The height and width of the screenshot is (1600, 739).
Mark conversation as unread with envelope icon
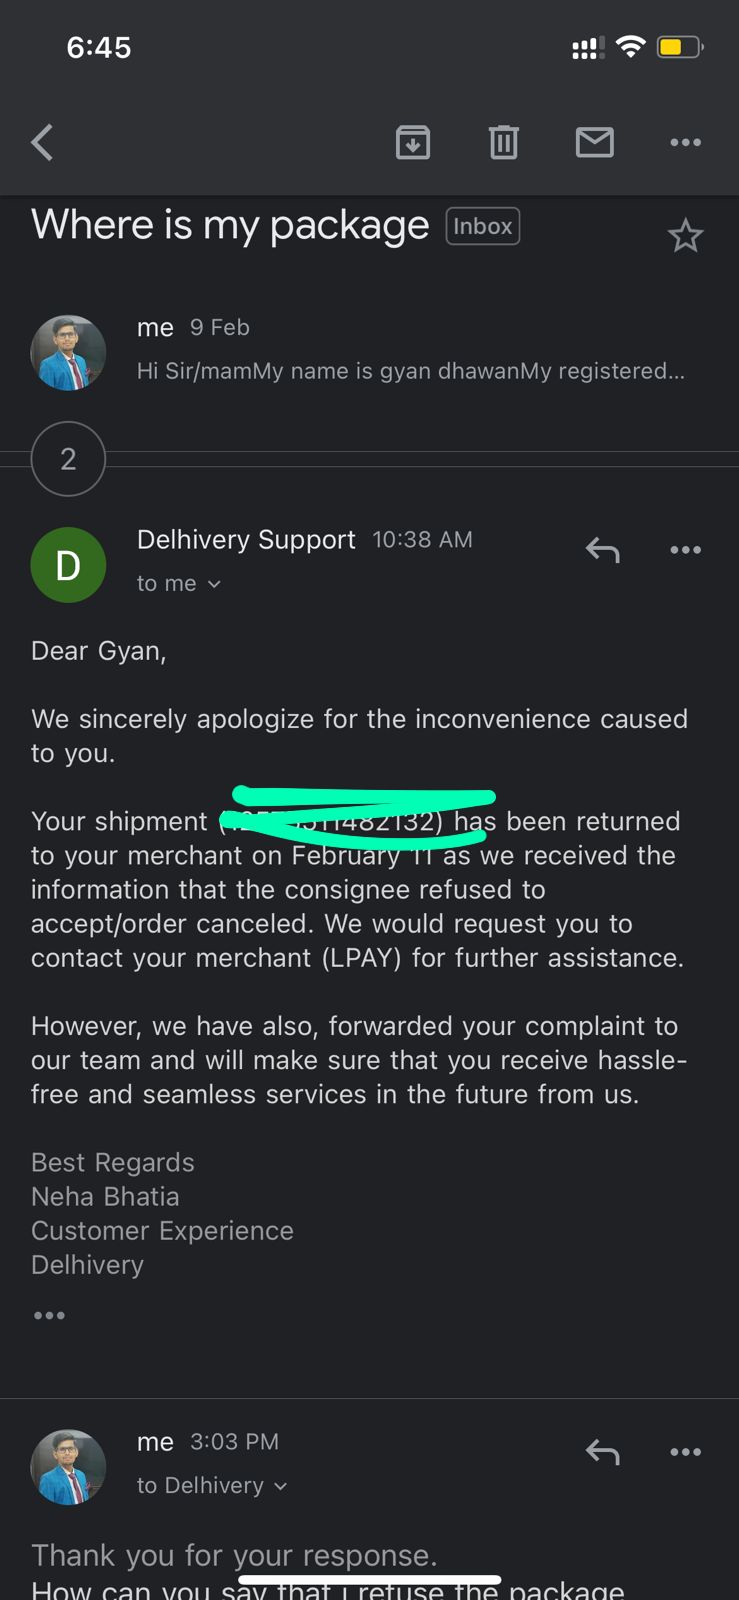pyautogui.click(x=594, y=143)
